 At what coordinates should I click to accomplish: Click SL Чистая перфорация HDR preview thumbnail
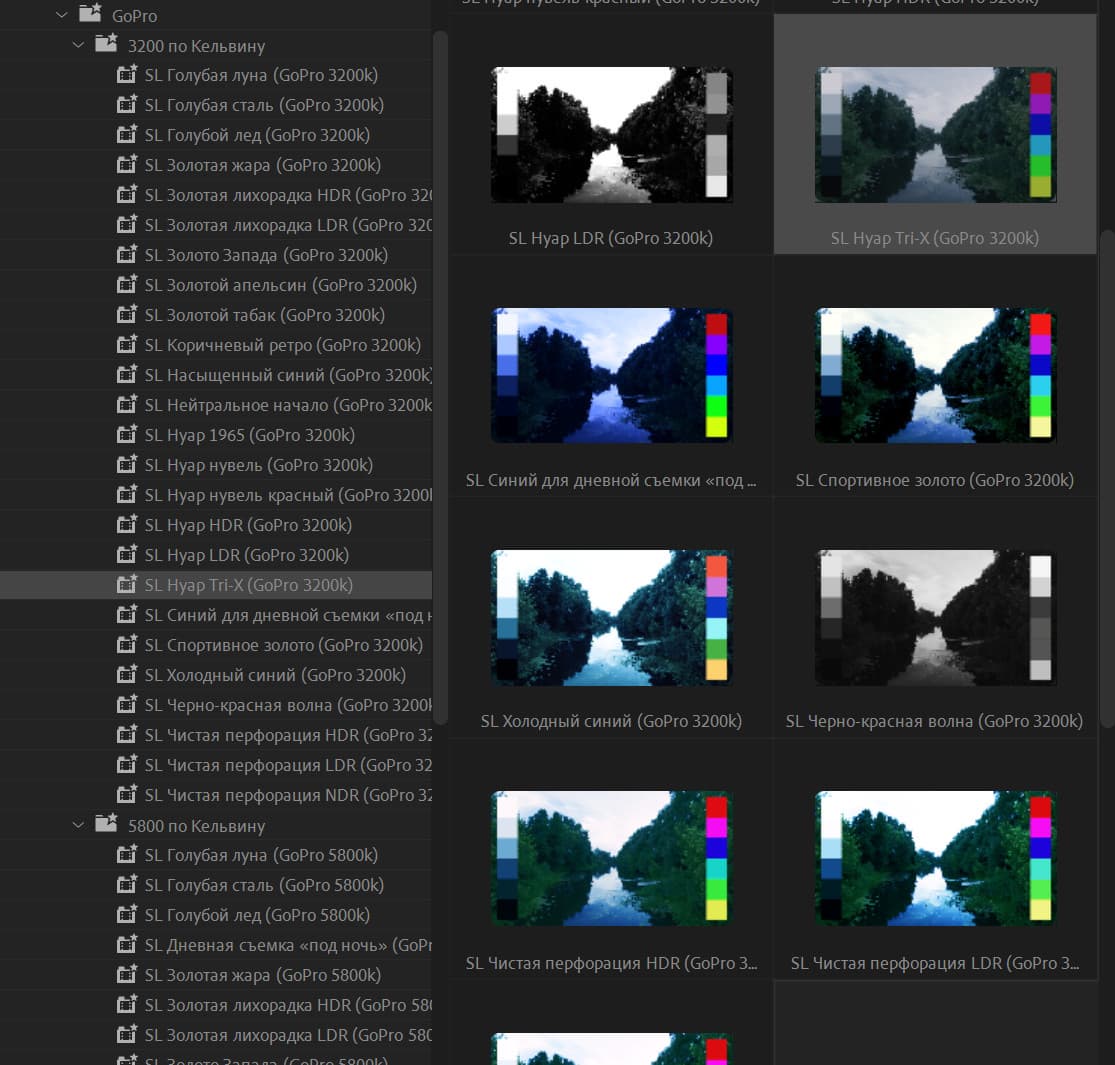[612, 858]
